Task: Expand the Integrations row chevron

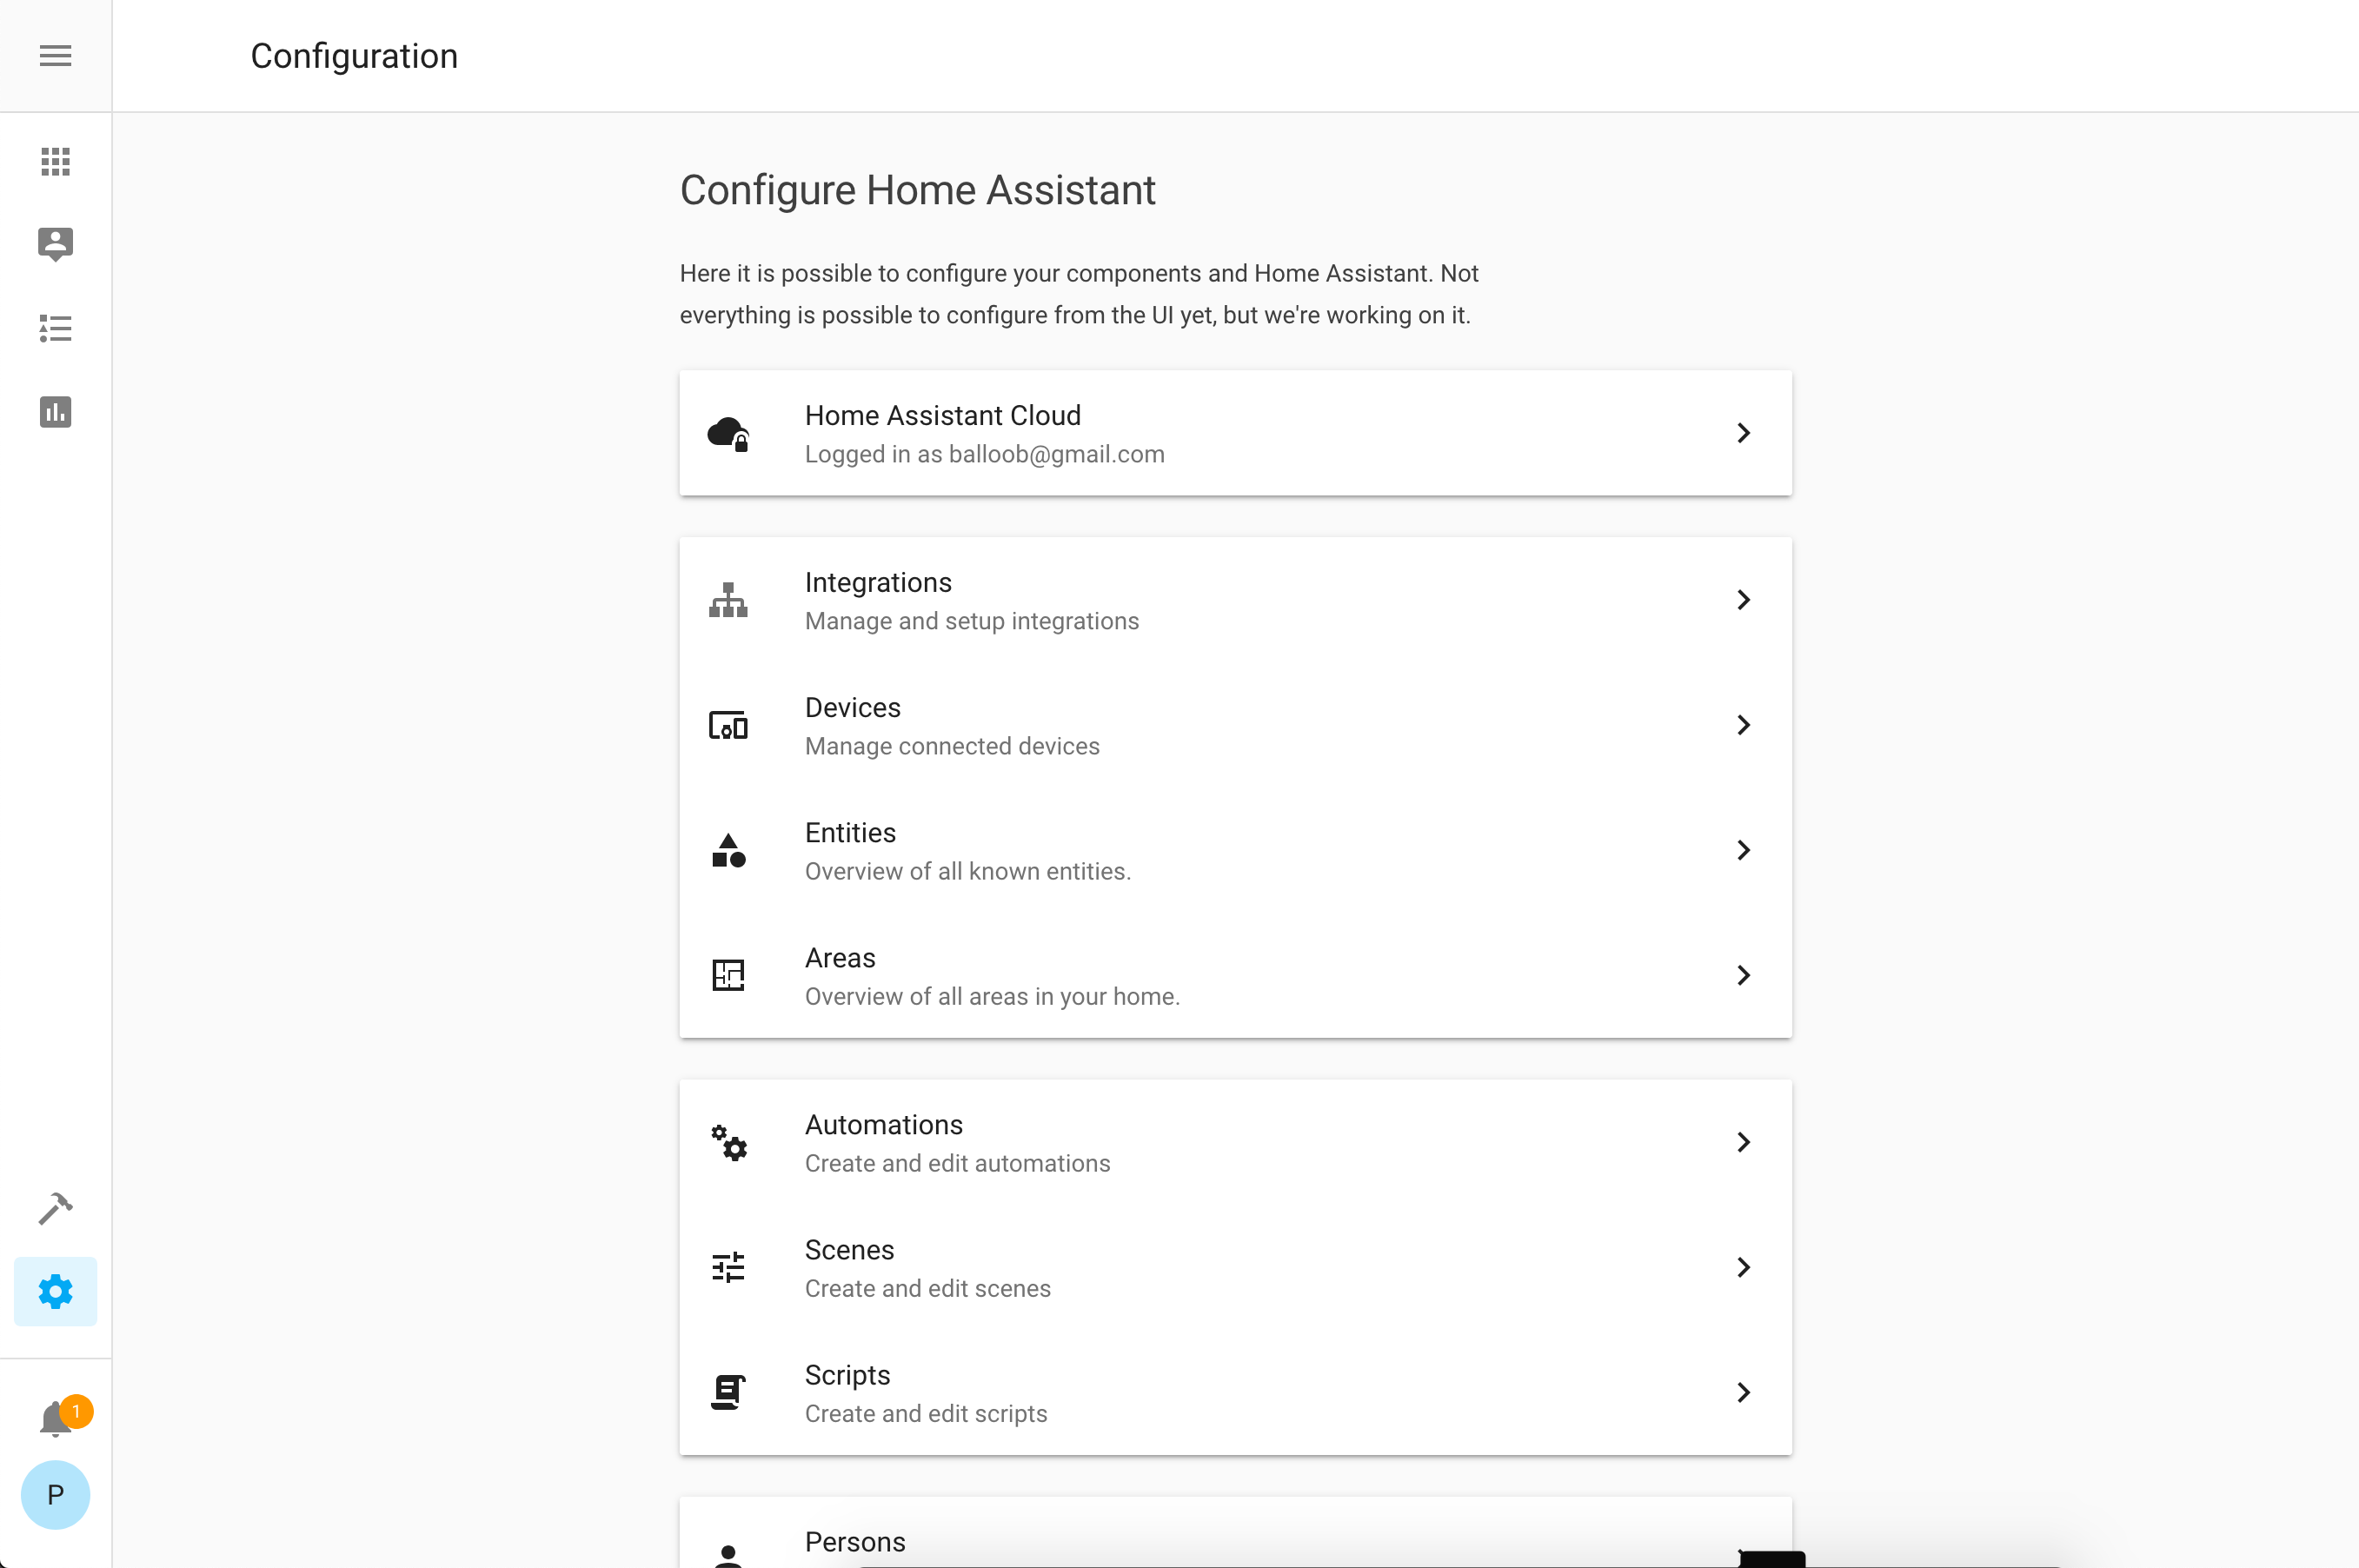Action: coord(1743,600)
